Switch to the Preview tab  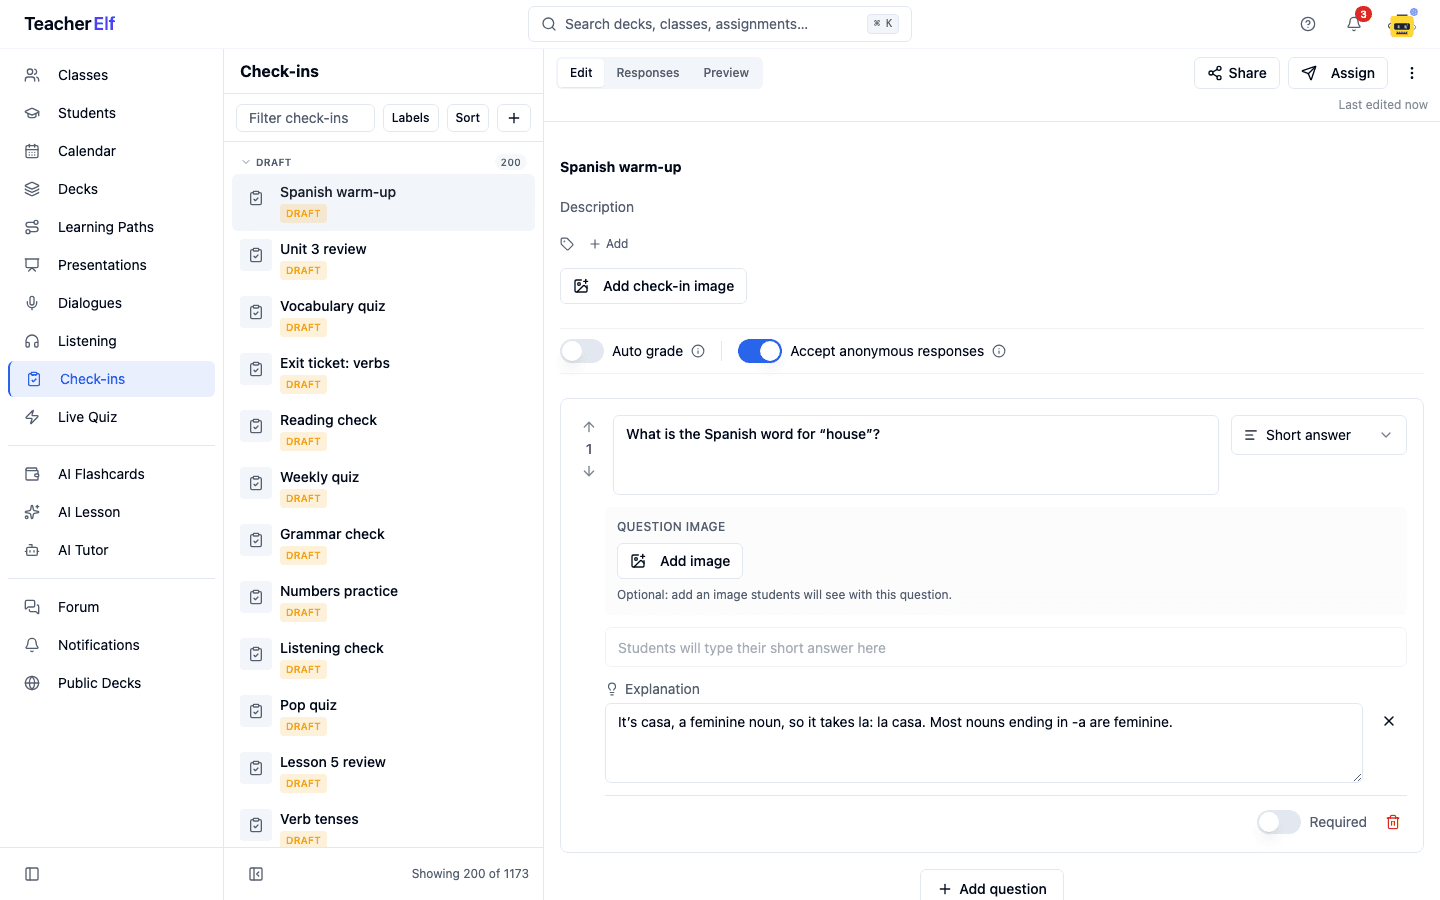click(x=726, y=73)
